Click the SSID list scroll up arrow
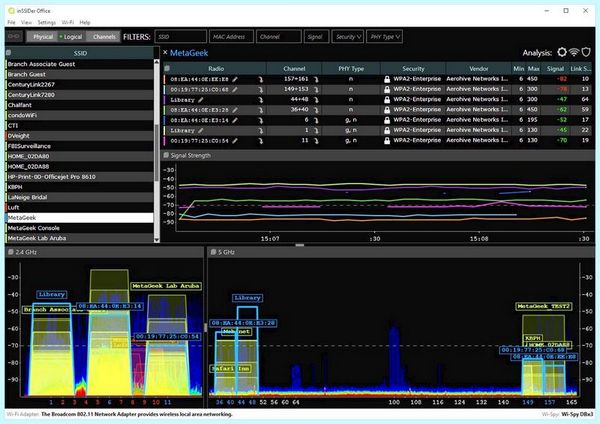Viewport: 600px width, 424px height. pyautogui.click(x=157, y=62)
